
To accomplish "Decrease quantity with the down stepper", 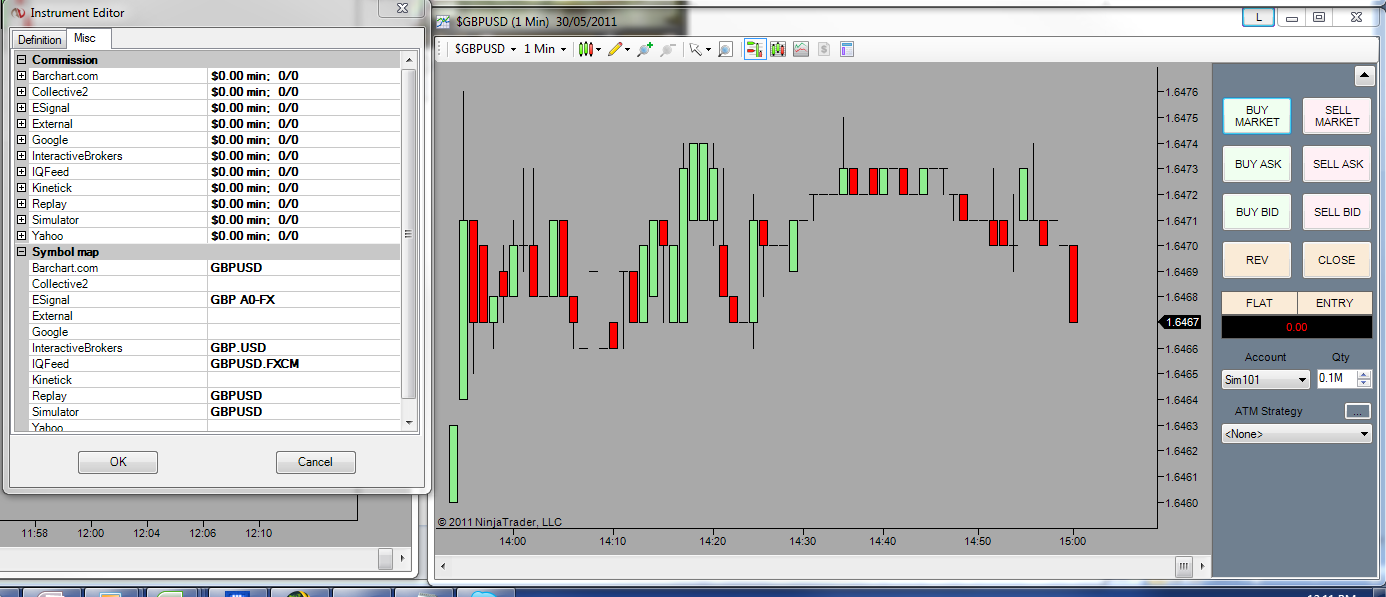I will (x=1364, y=384).
